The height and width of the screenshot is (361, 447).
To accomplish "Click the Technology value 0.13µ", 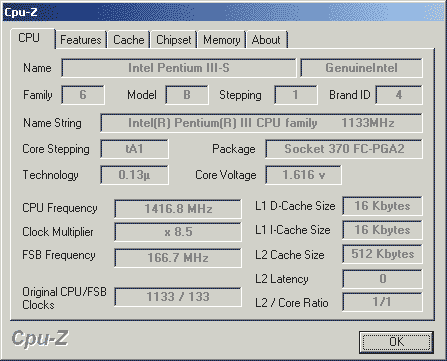I will click(x=134, y=175).
